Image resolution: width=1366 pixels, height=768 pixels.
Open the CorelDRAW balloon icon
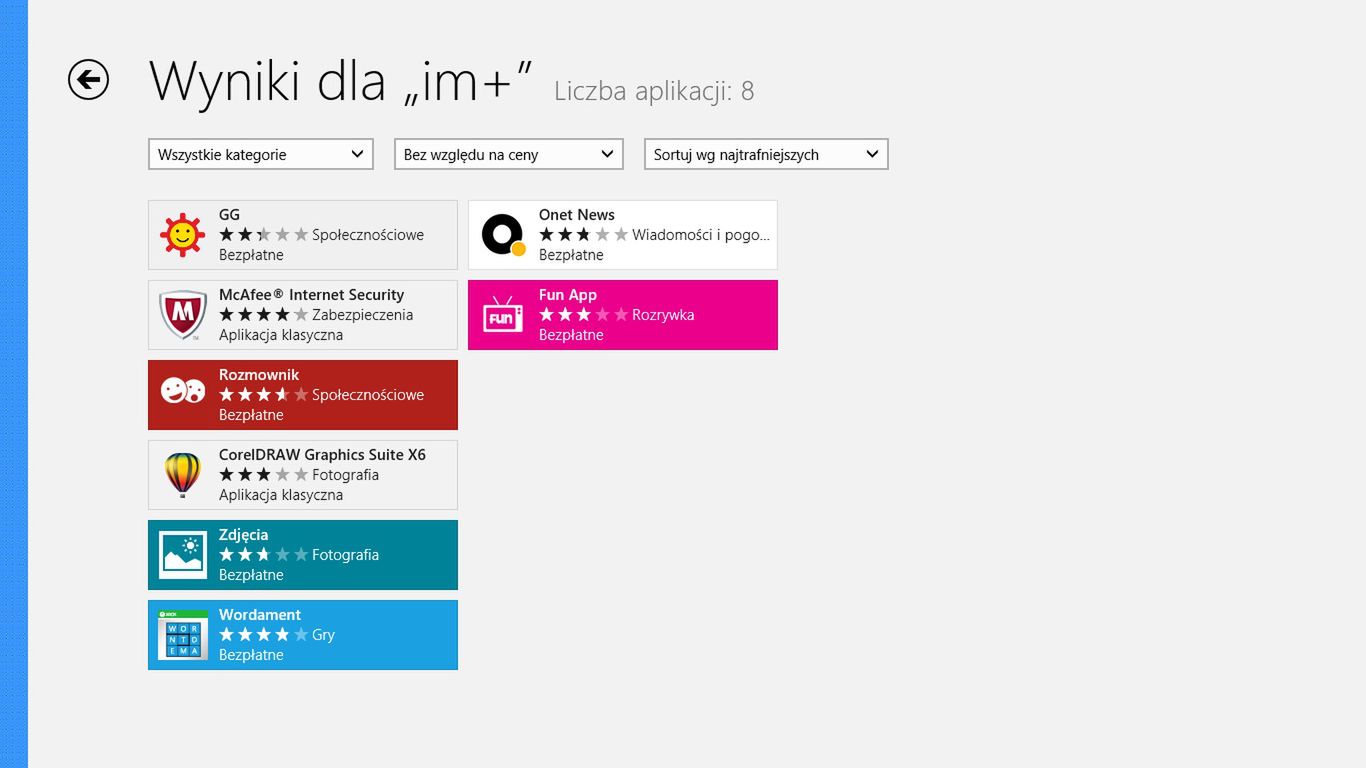[x=183, y=475]
